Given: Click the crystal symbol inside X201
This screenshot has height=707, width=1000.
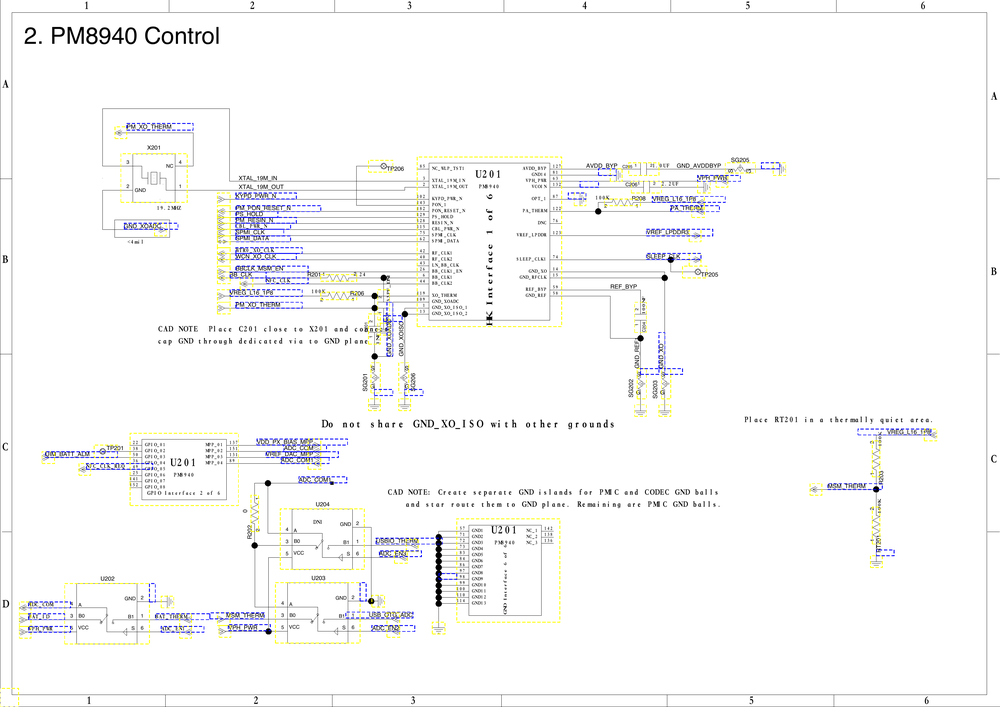Looking at the screenshot, I should pyautogui.click(x=154, y=180).
